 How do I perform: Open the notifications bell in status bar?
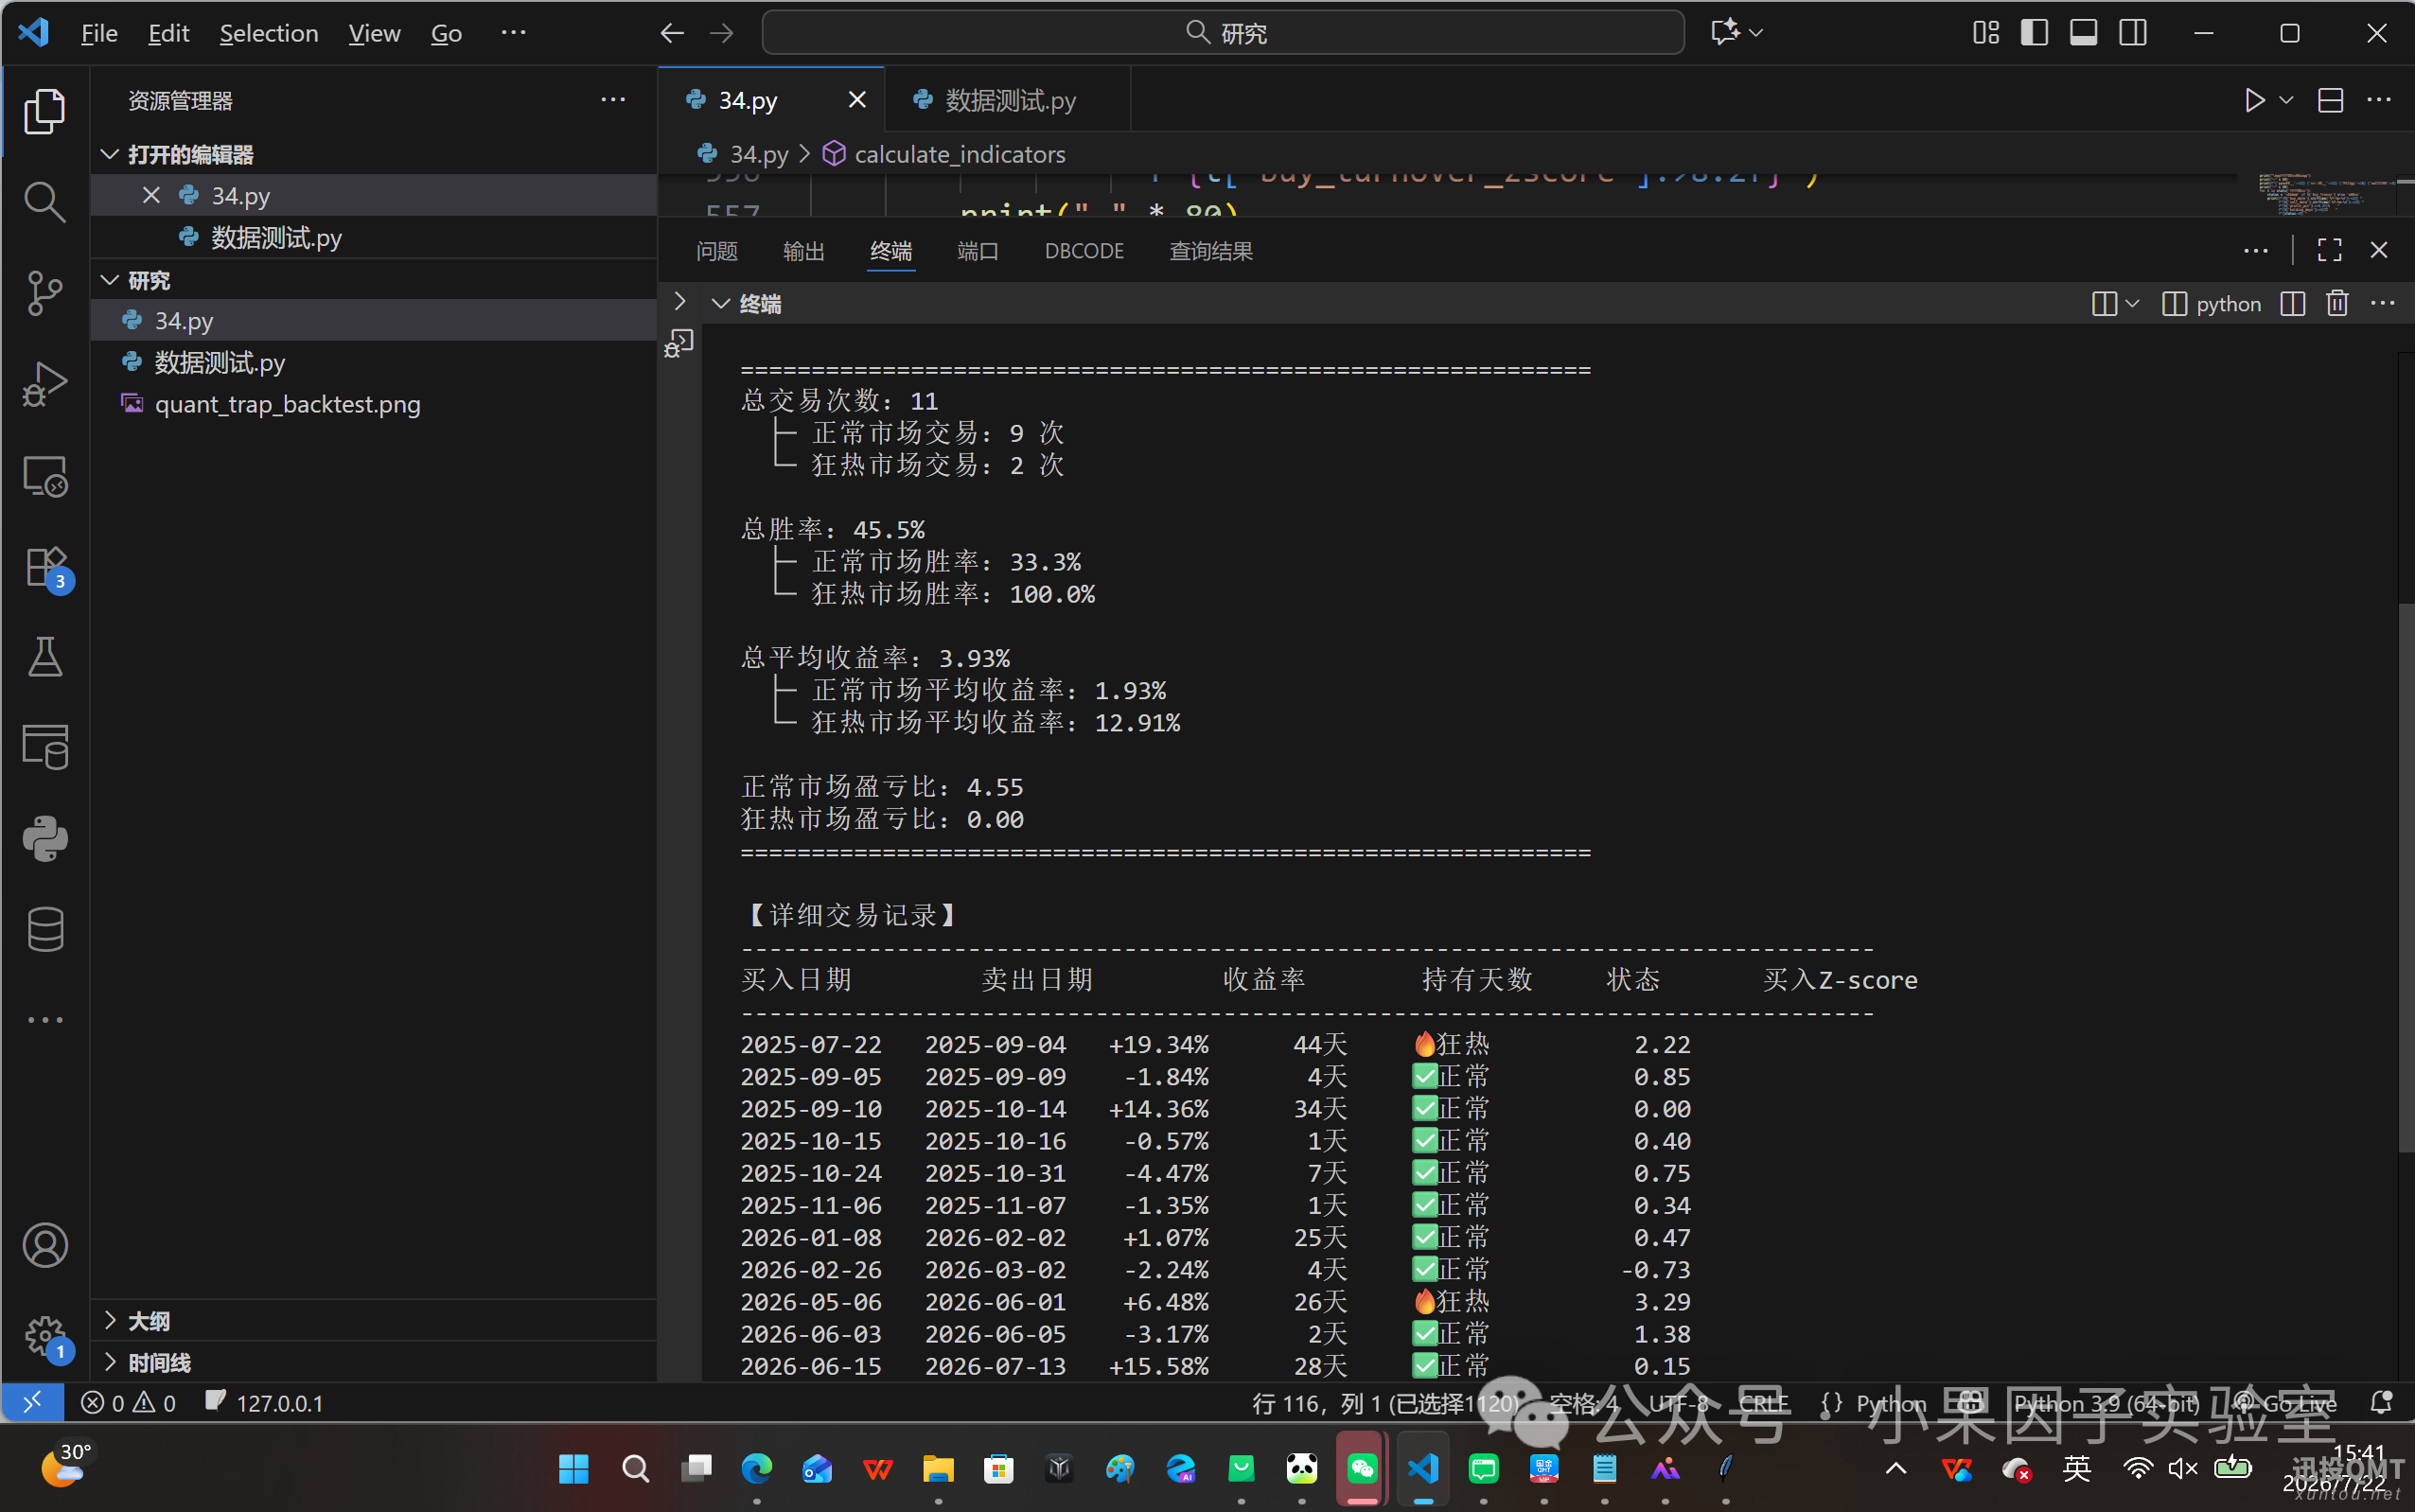2381,1402
